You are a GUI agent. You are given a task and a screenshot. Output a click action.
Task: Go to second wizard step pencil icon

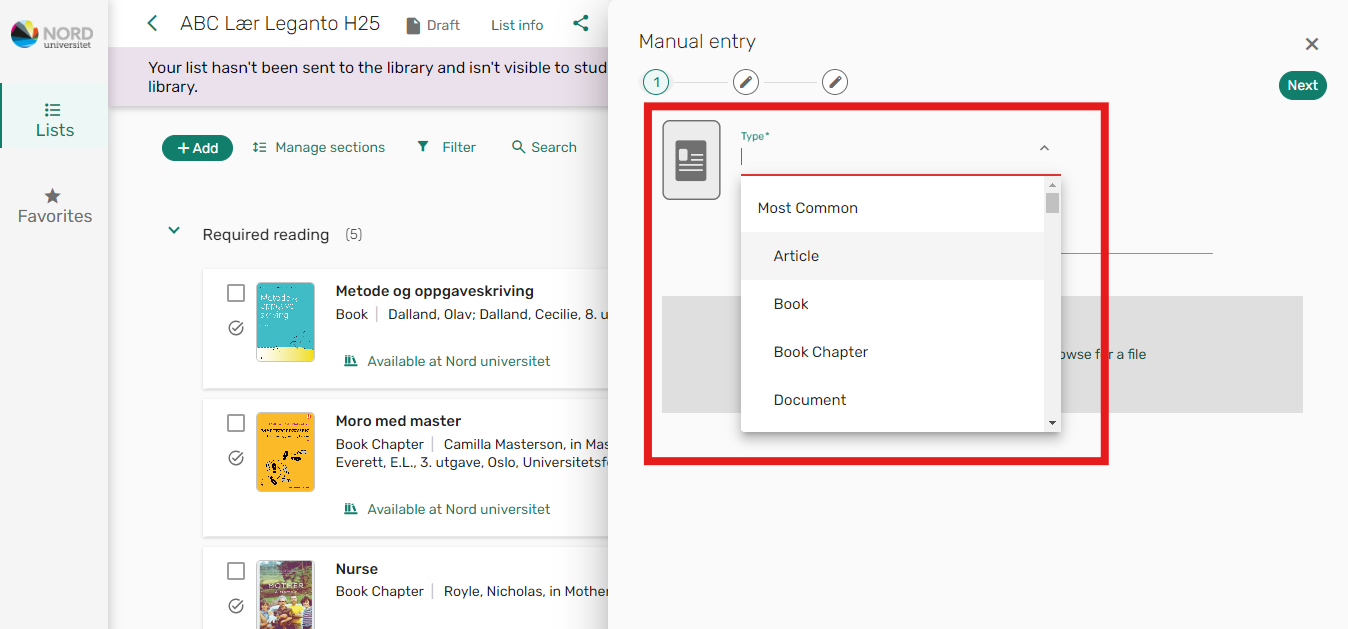(746, 82)
